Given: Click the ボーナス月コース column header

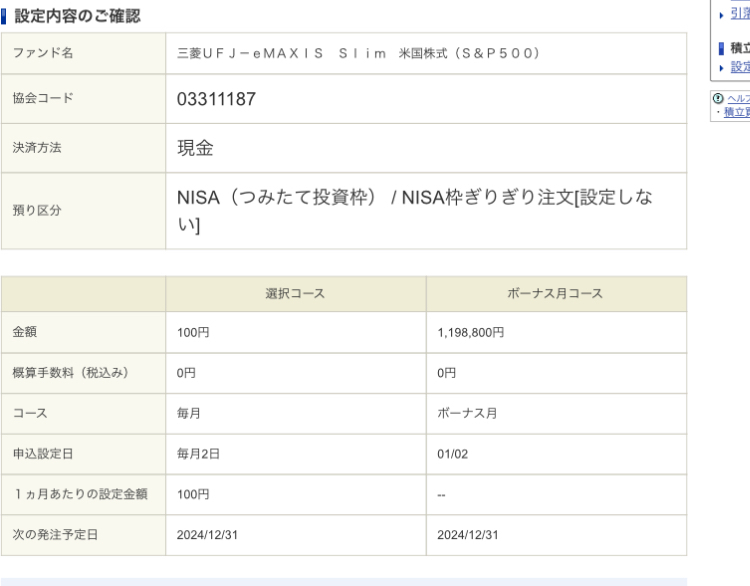Looking at the screenshot, I should [555, 293].
